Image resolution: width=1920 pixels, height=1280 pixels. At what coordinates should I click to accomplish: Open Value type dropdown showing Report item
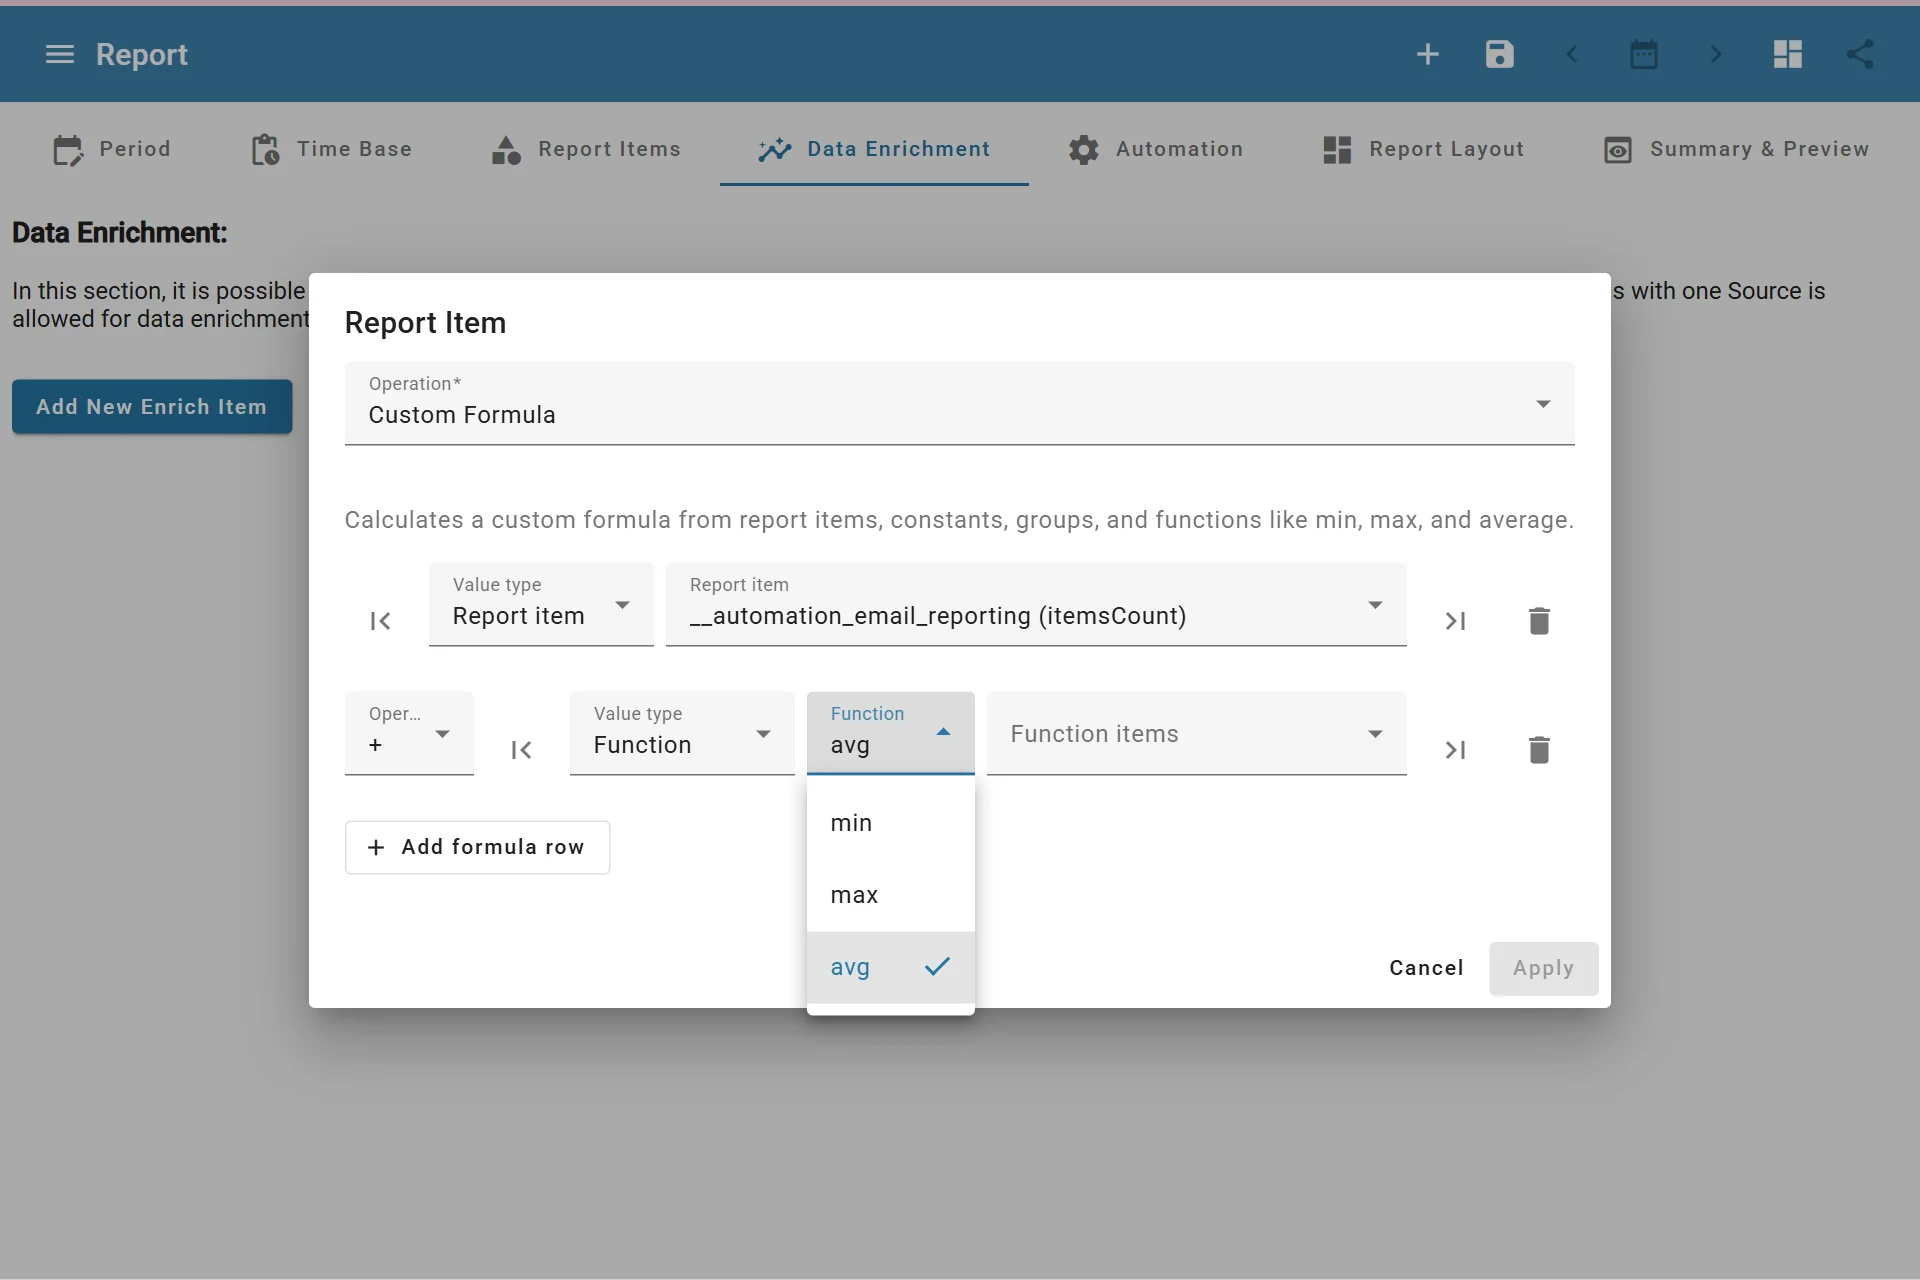pos(541,605)
